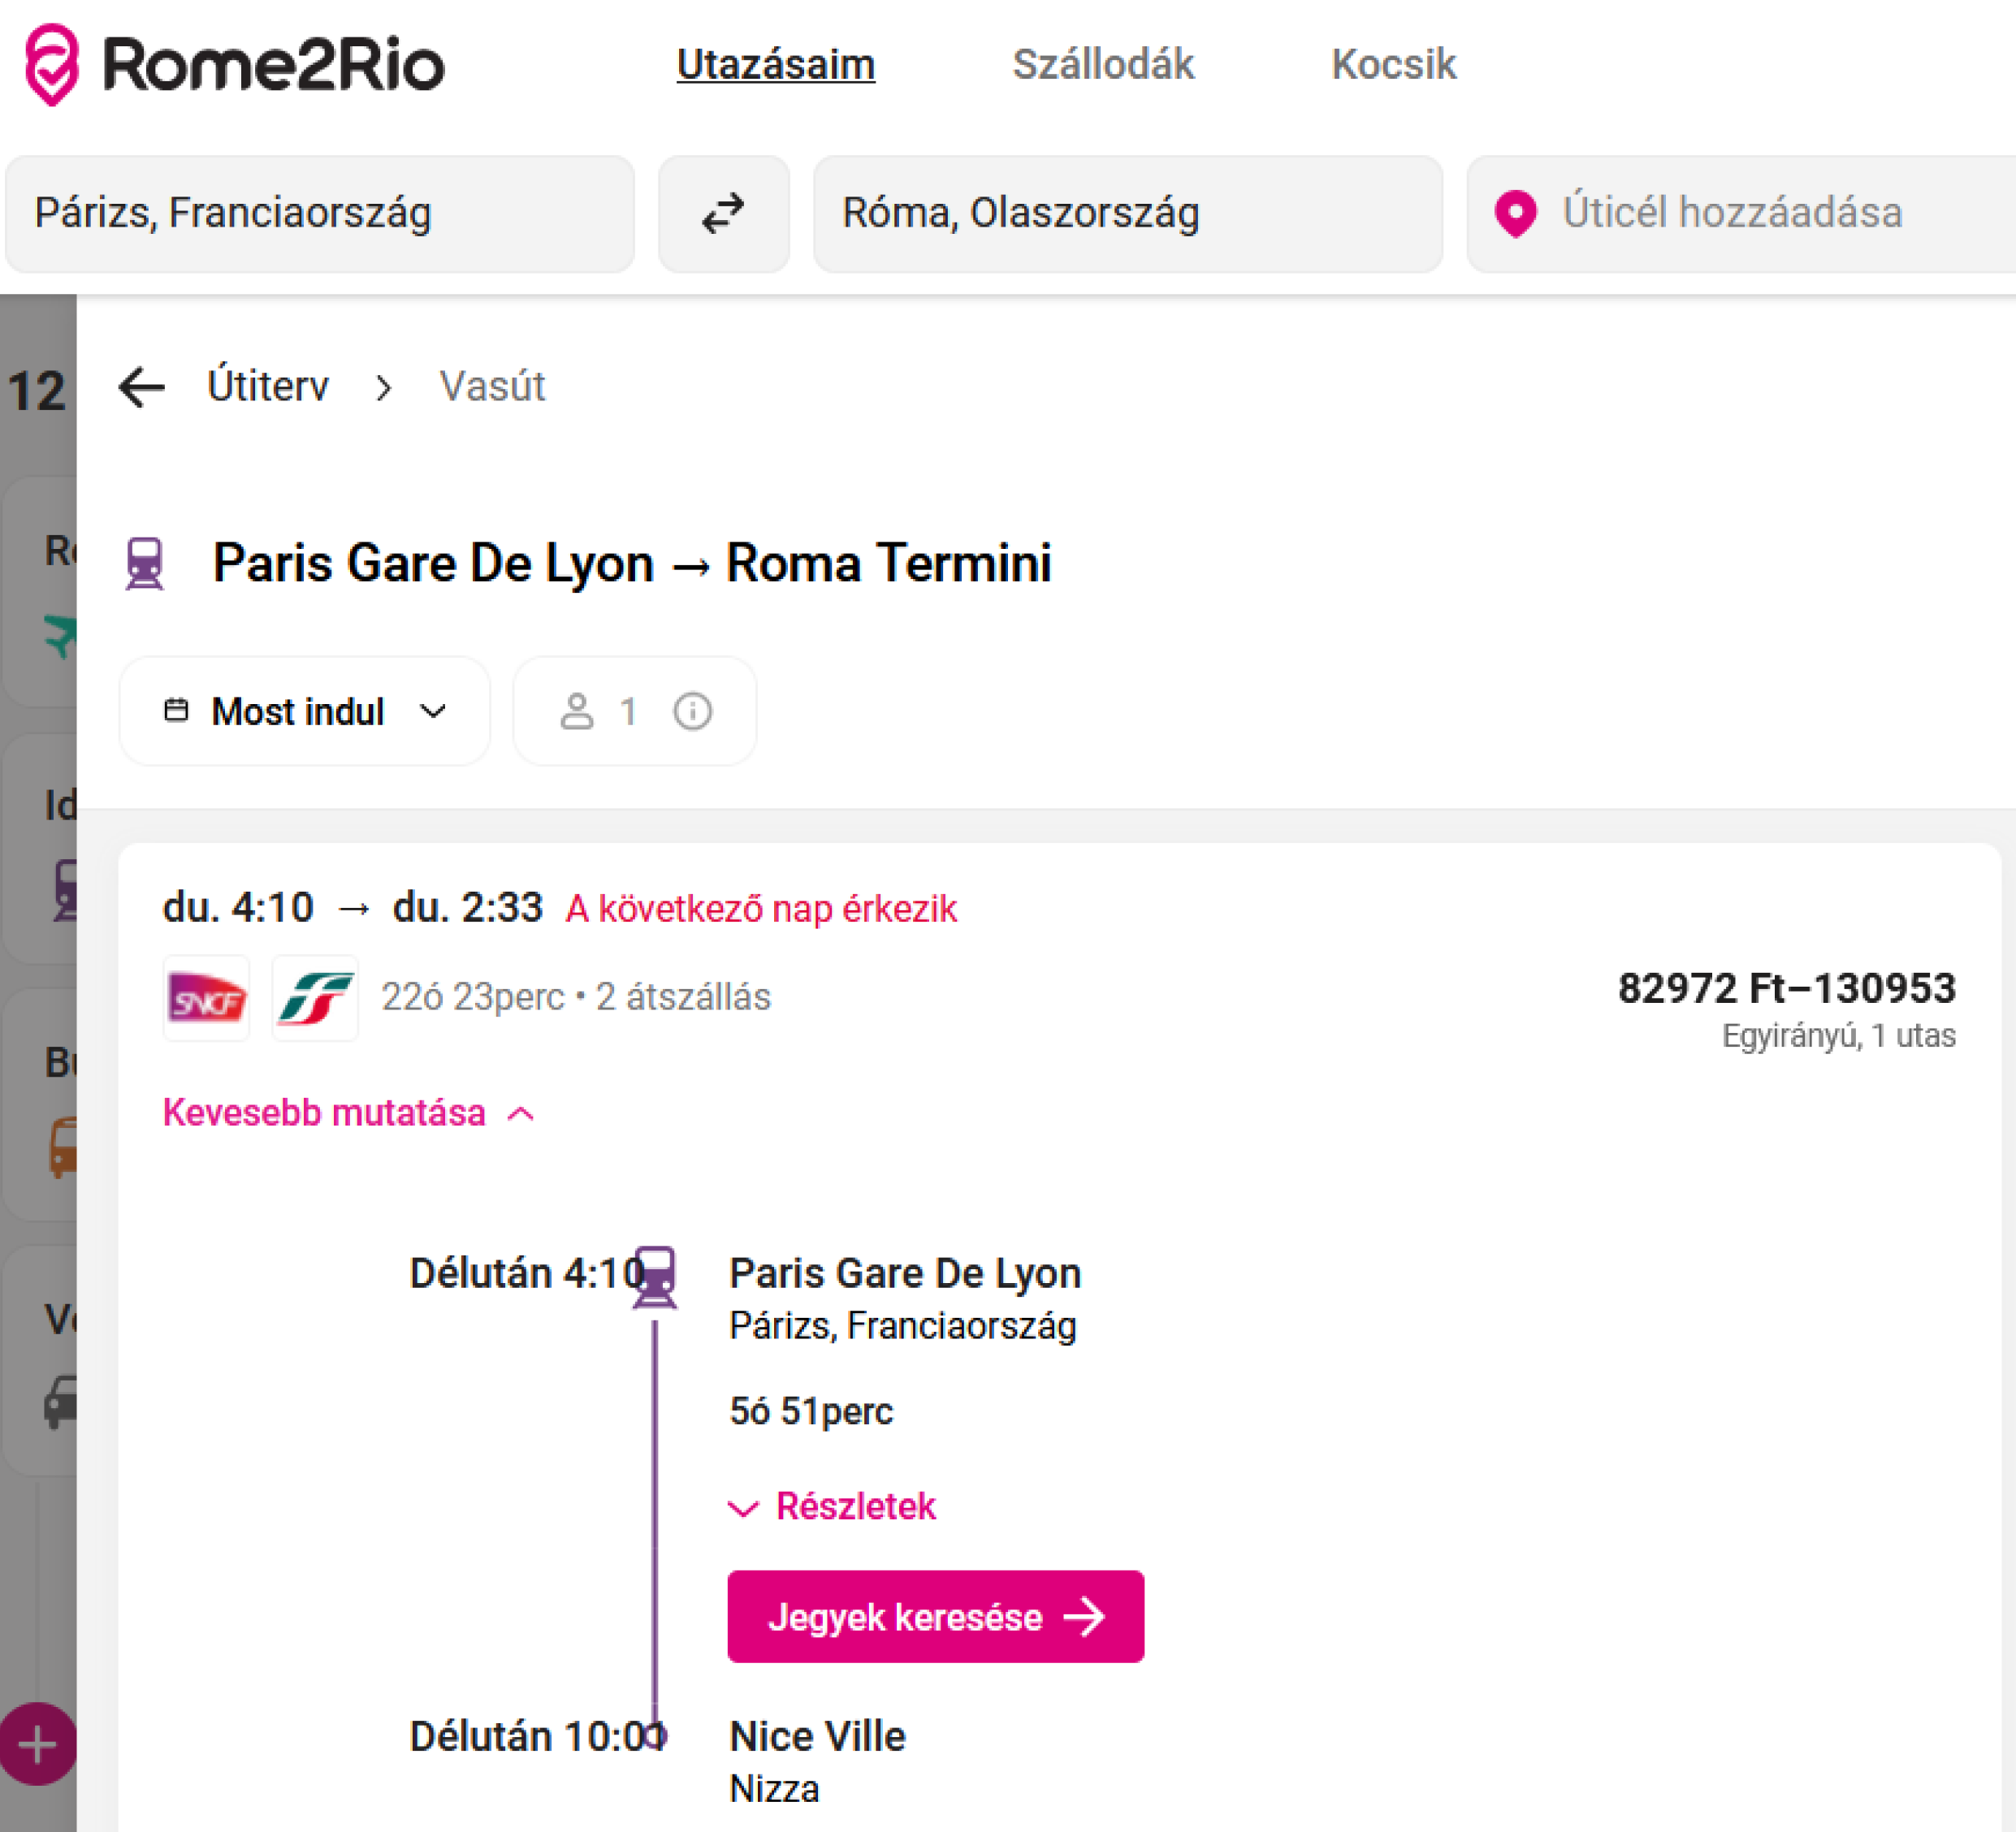Click the passenger info circle icon
The height and width of the screenshot is (1832, 2016).
(692, 711)
